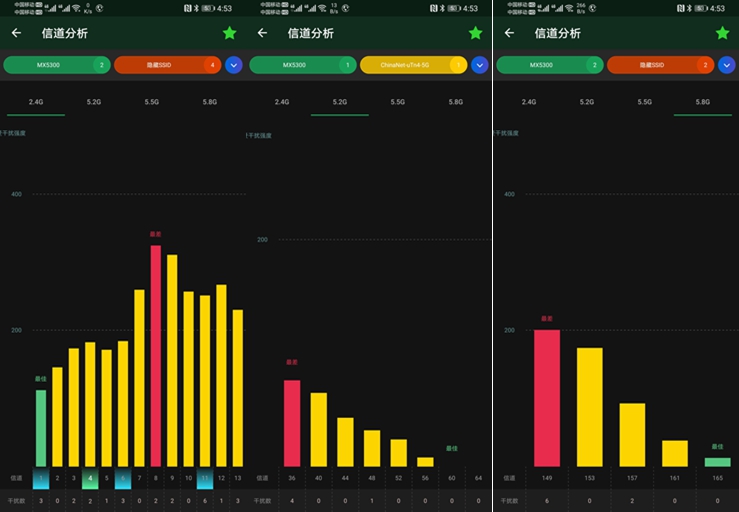
Task: Tap the red bar for channel 36
Action: [292, 423]
